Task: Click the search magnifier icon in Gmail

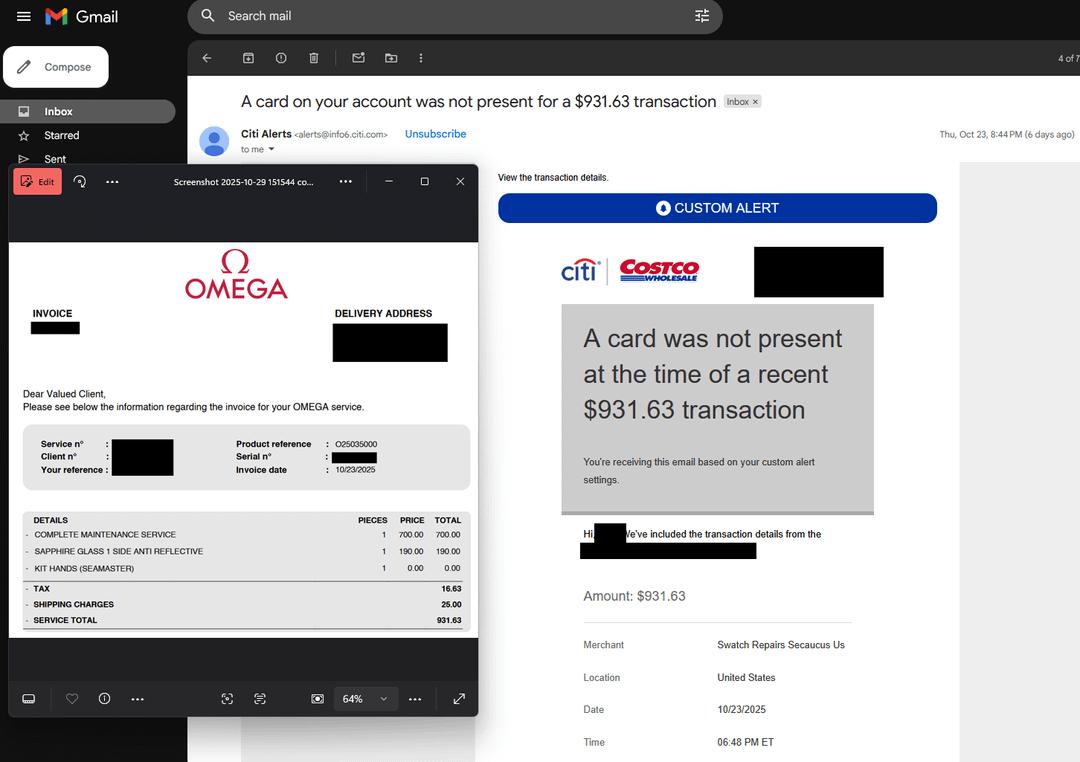Action: tap(207, 15)
